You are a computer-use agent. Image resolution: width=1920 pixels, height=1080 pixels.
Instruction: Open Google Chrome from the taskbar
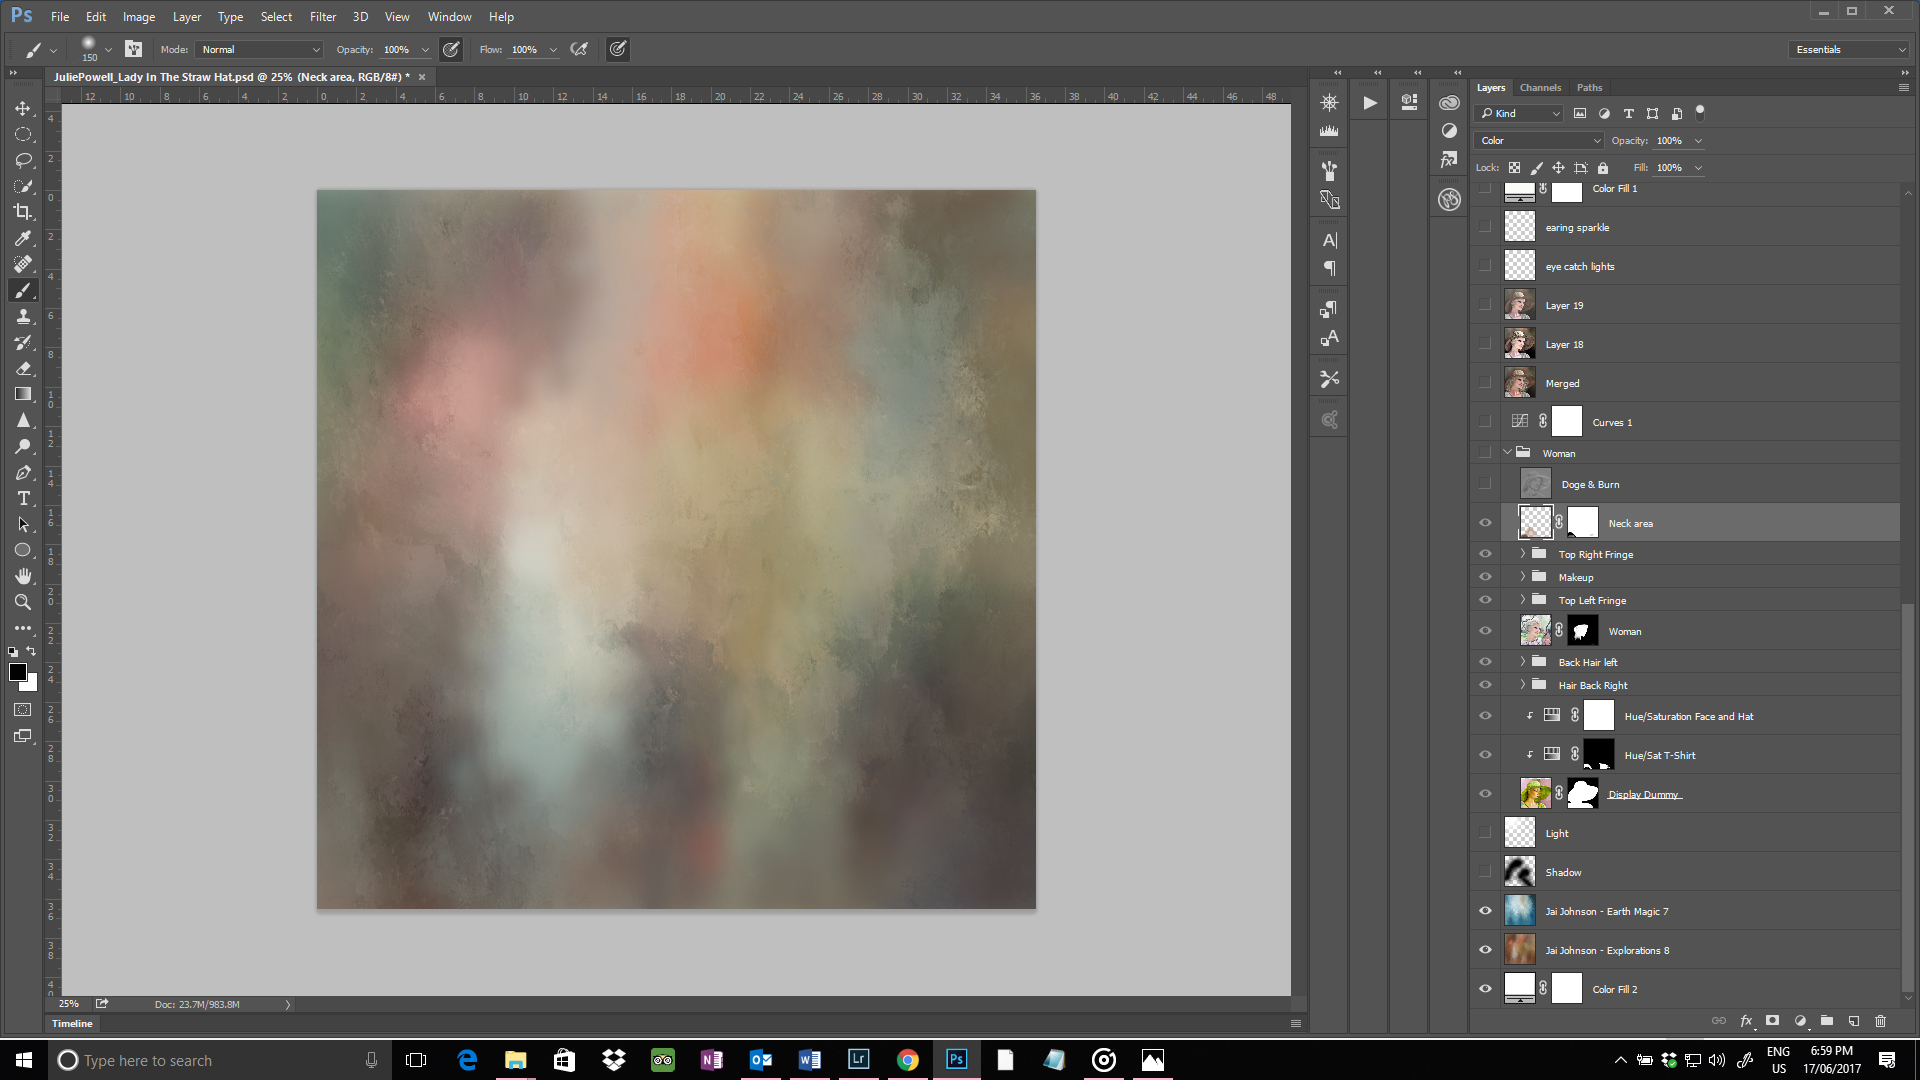(x=907, y=1060)
